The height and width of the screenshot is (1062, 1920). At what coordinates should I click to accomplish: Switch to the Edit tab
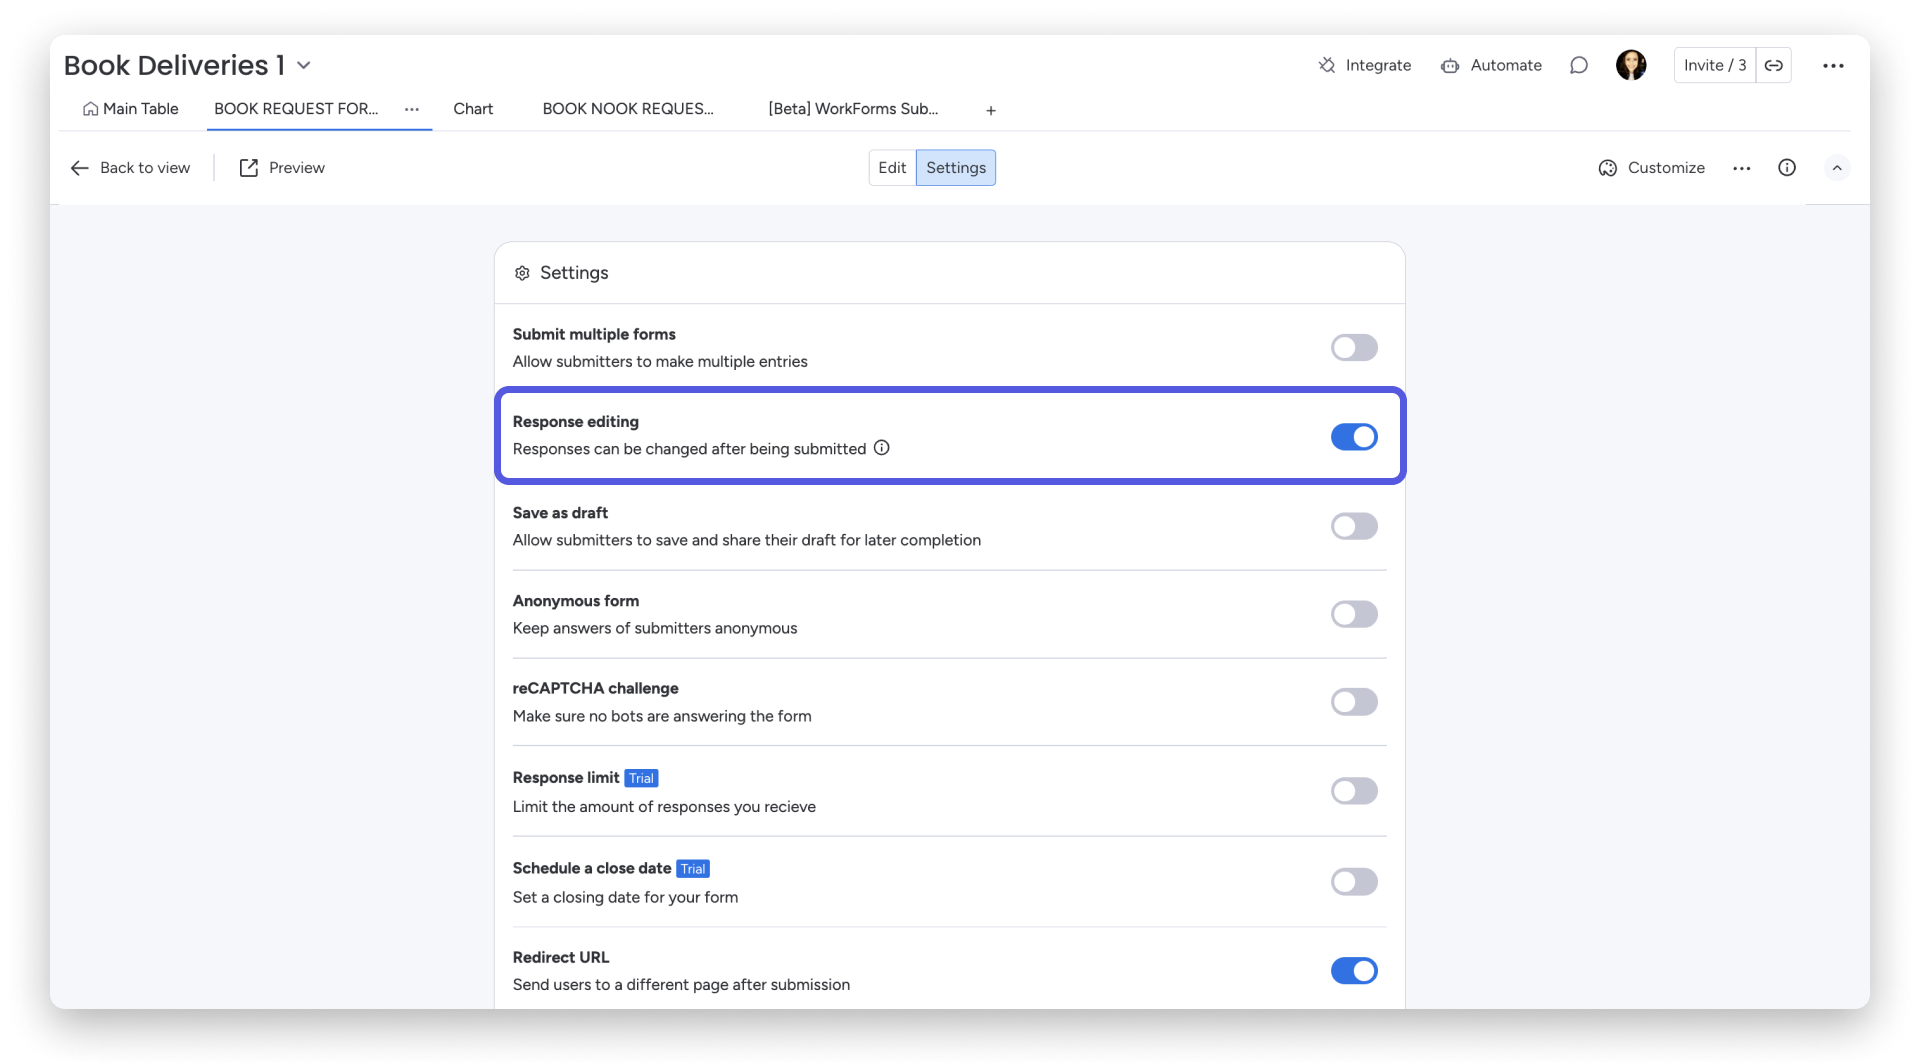pos(891,167)
